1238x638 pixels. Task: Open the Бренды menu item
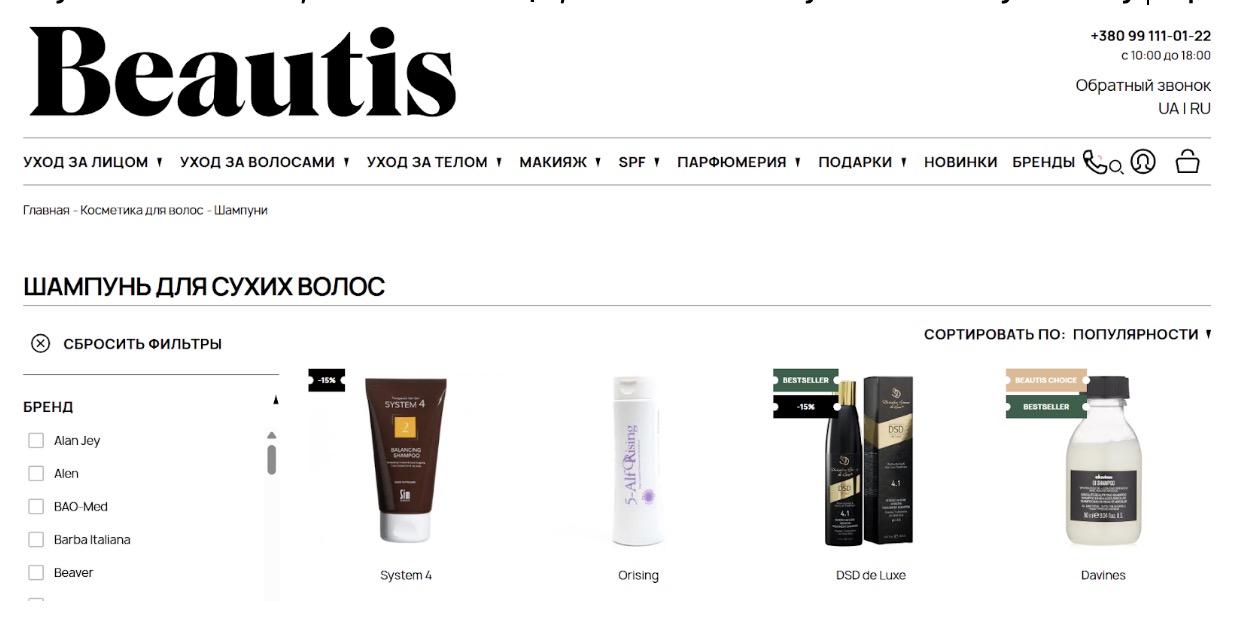(x=1043, y=162)
